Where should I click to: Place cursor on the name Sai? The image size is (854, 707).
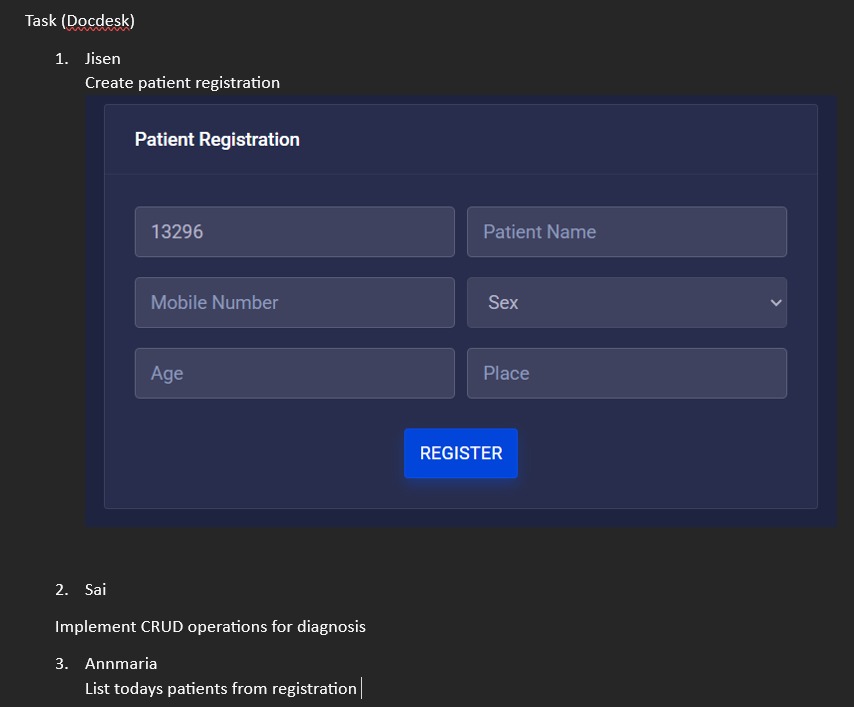click(95, 590)
